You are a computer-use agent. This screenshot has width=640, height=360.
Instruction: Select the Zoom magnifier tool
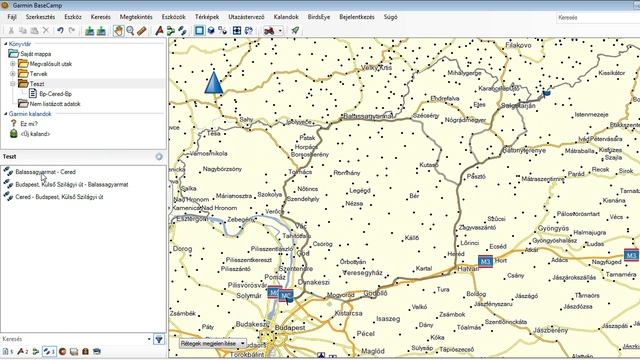pyautogui.click(x=130, y=31)
